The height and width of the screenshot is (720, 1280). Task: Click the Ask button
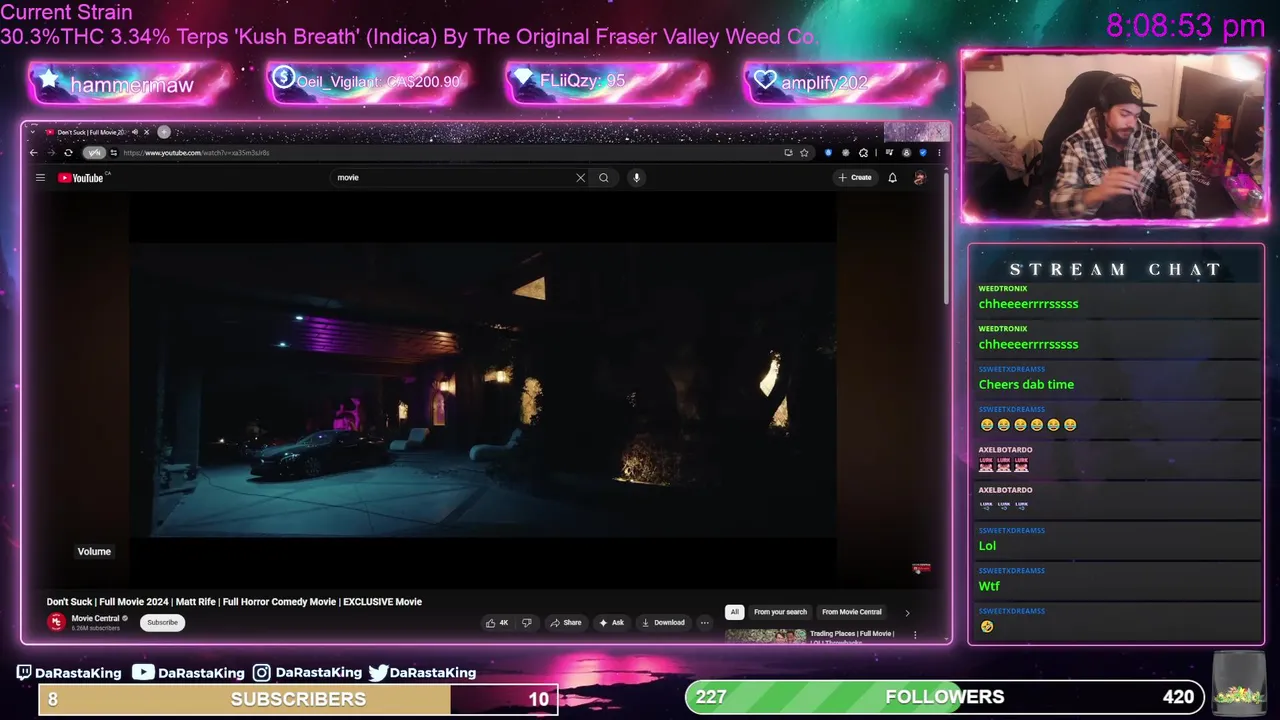pos(611,622)
